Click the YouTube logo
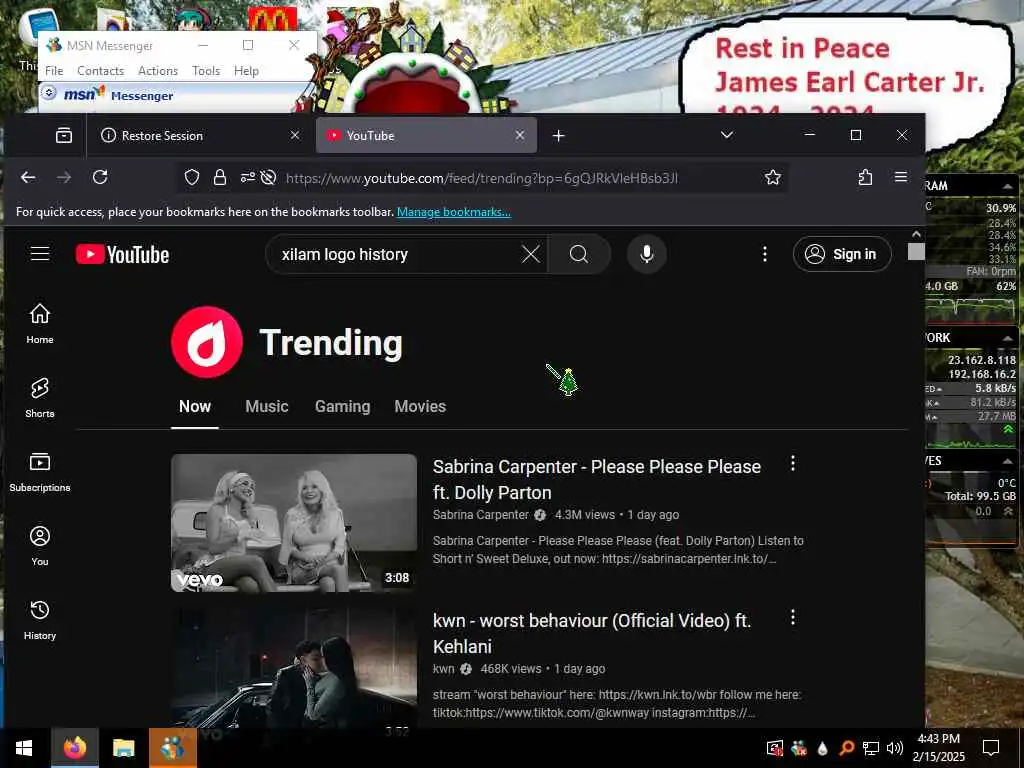The image size is (1024, 768). 122,254
